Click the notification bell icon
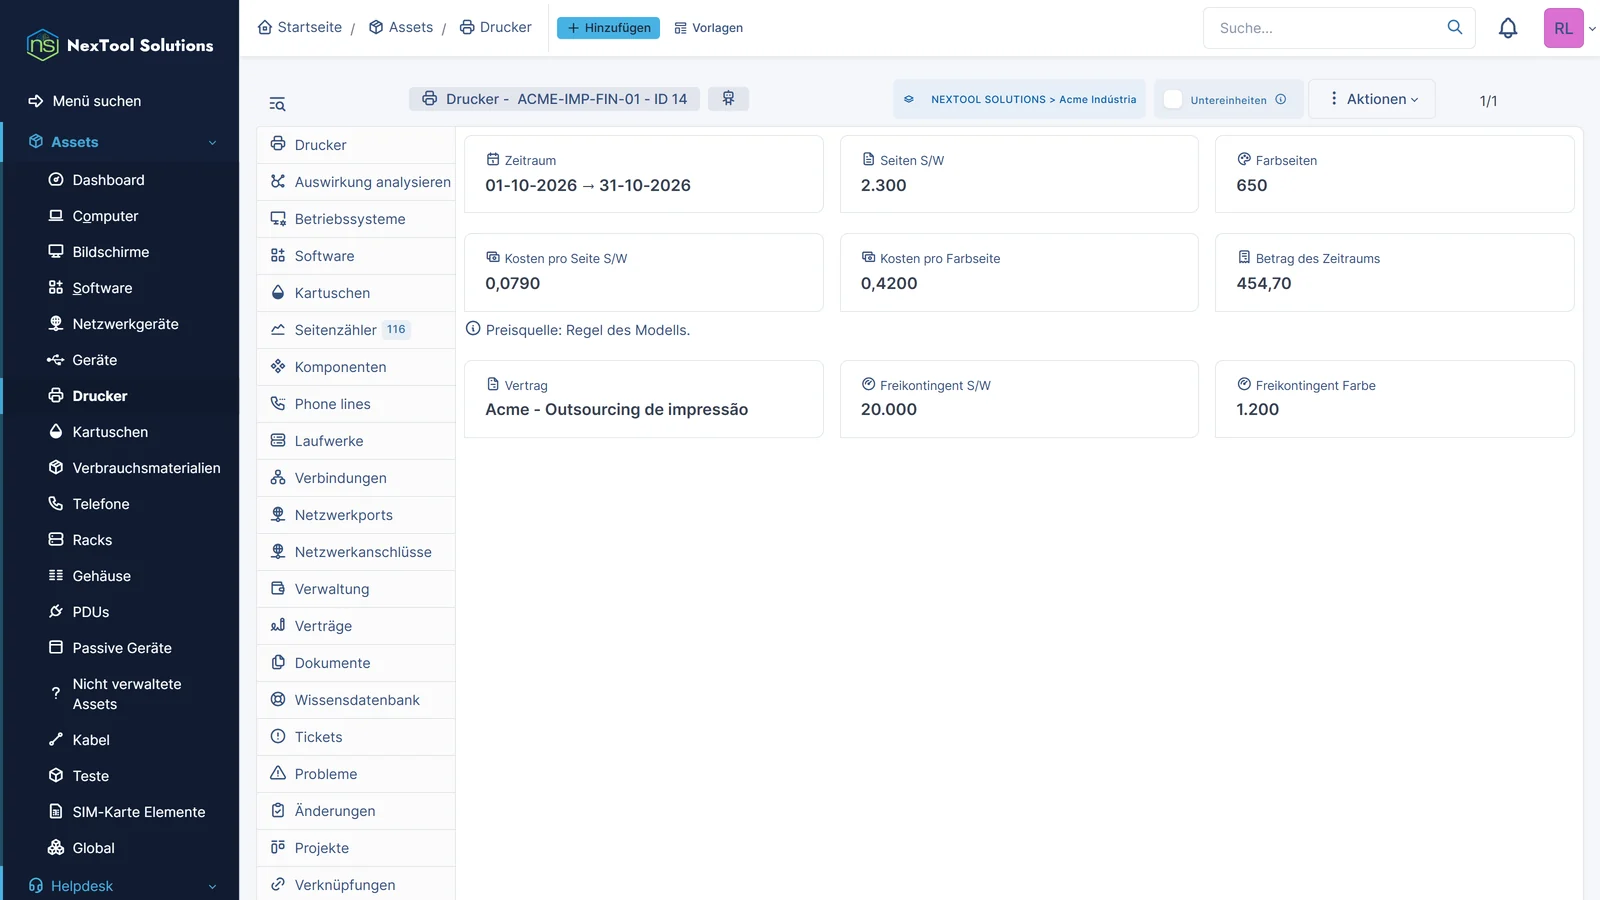Image resolution: width=1600 pixels, height=900 pixels. coord(1508,28)
